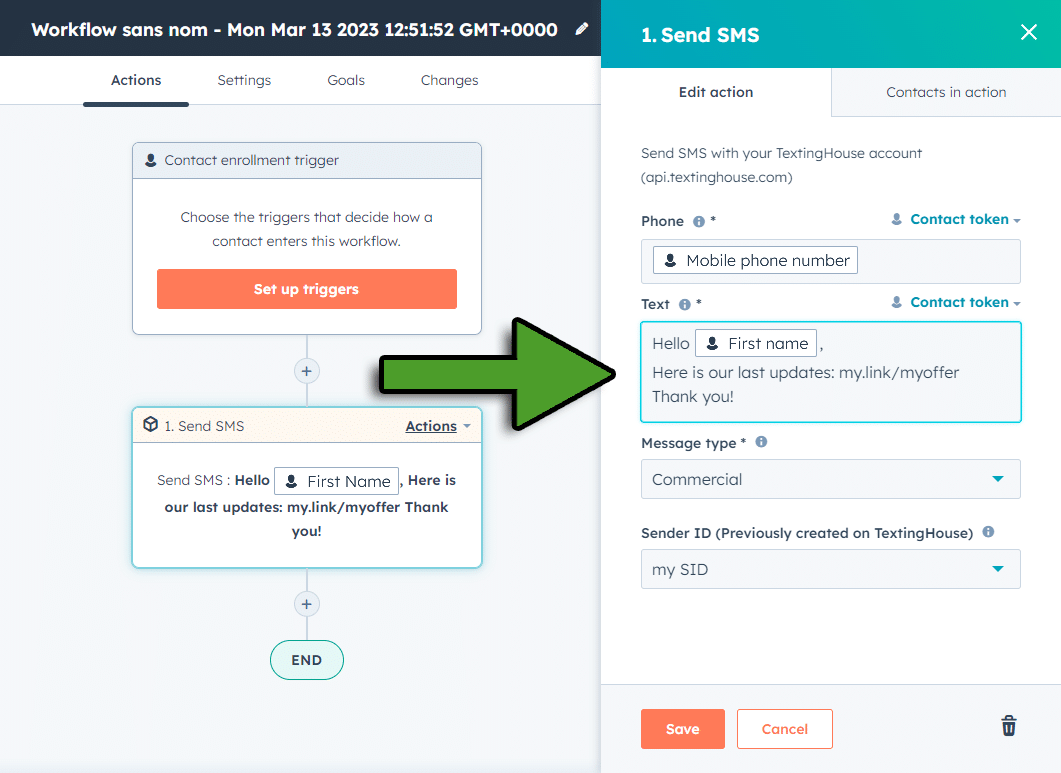Expand the Sender ID my SID dropdown
The height and width of the screenshot is (773, 1061).
pyautogui.click(x=830, y=569)
